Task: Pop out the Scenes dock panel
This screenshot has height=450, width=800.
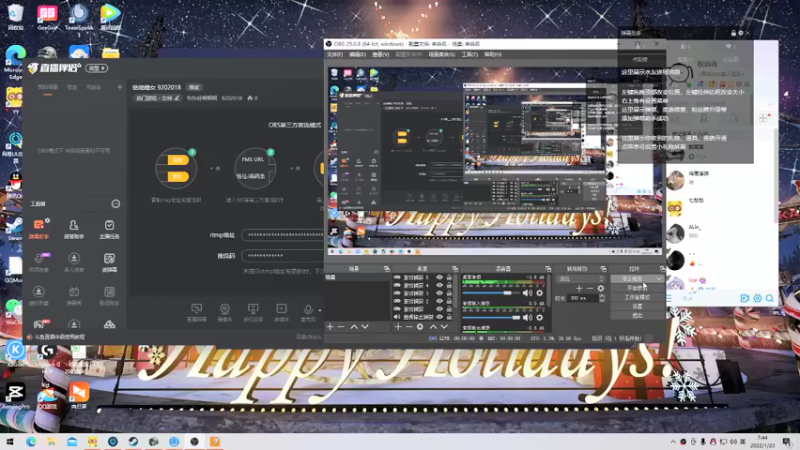Action: (387, 269)
